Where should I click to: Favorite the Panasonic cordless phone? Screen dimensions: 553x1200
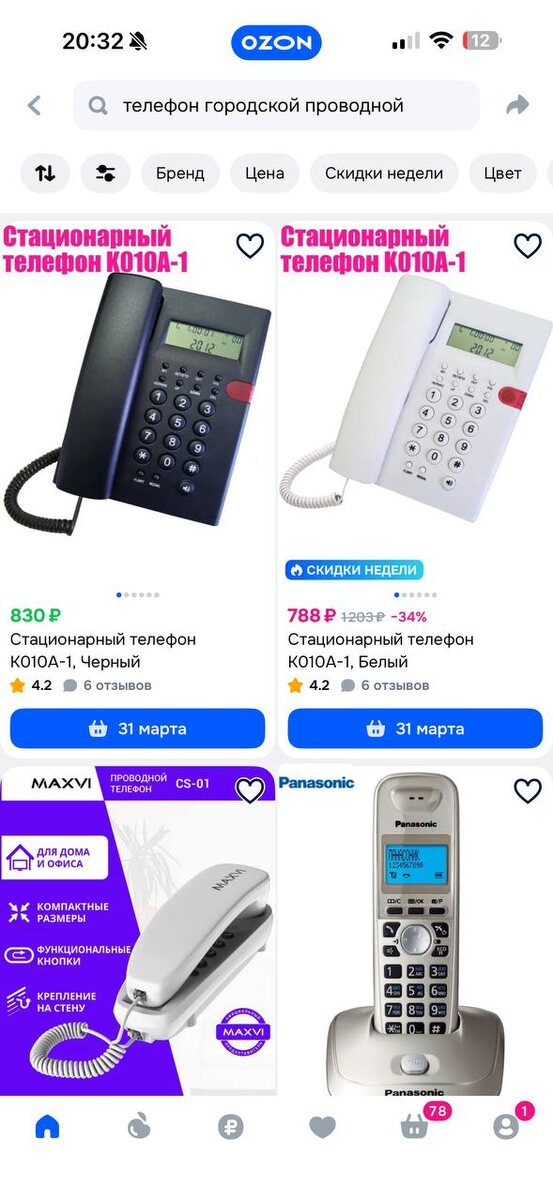tap(527, 791)
